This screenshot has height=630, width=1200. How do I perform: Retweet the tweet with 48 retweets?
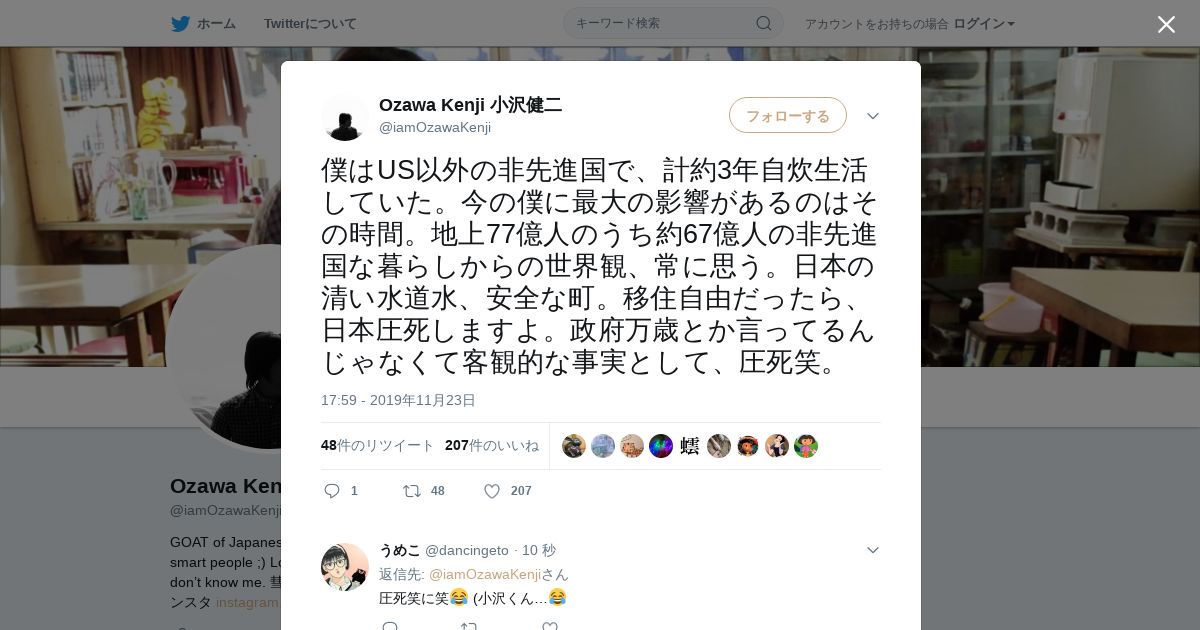click(x=411, y=491)
